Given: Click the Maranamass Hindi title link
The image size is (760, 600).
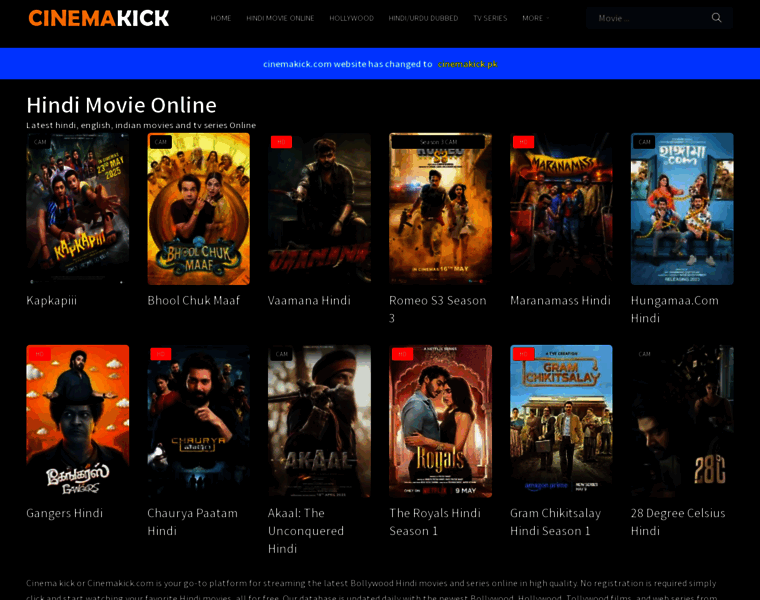Looking at the screenshot, I should pyautogui.click(x=560, y=300).
